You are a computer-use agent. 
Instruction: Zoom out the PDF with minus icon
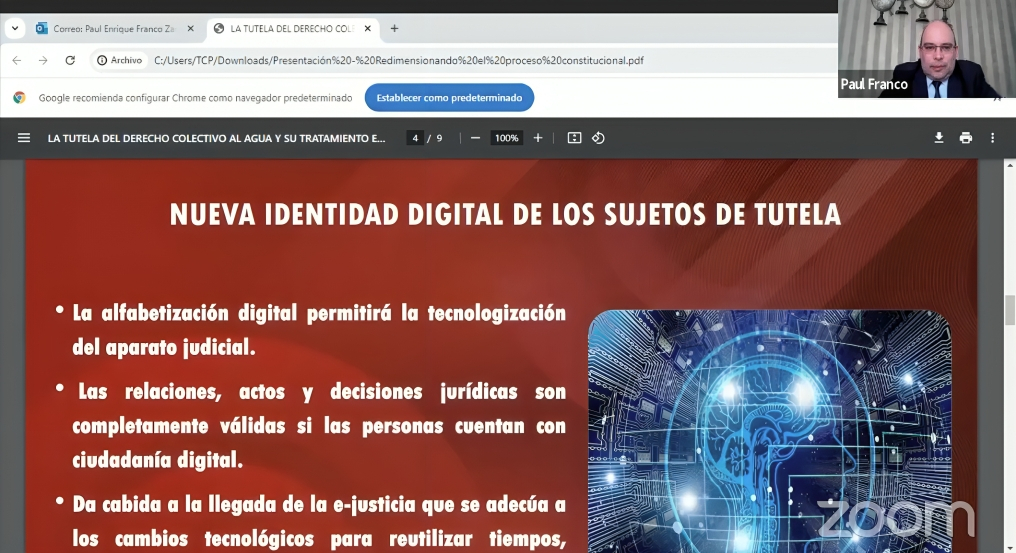coord(475,138)
